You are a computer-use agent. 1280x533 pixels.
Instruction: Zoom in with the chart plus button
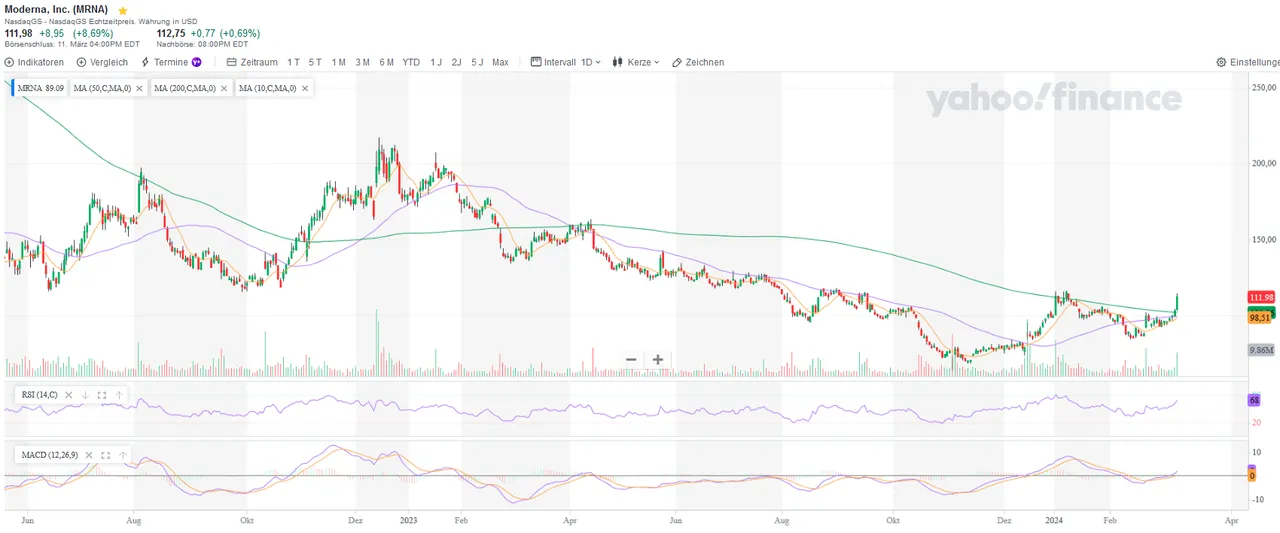(658, 359)
